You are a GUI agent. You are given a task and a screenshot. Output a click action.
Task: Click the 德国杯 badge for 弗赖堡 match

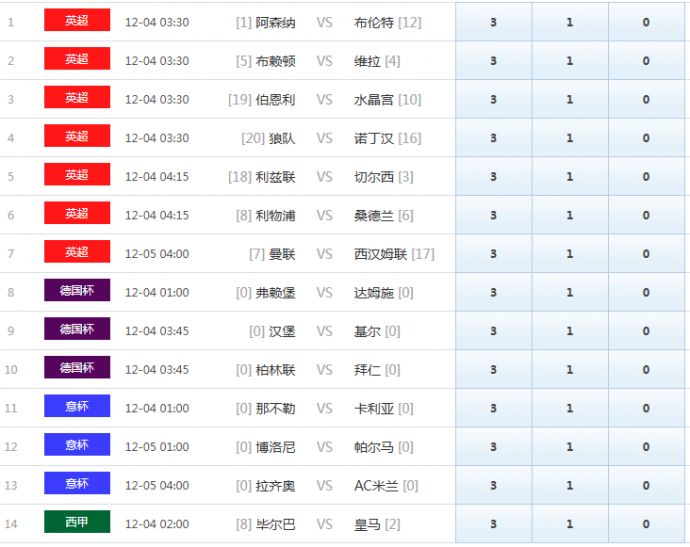[77, 291]
